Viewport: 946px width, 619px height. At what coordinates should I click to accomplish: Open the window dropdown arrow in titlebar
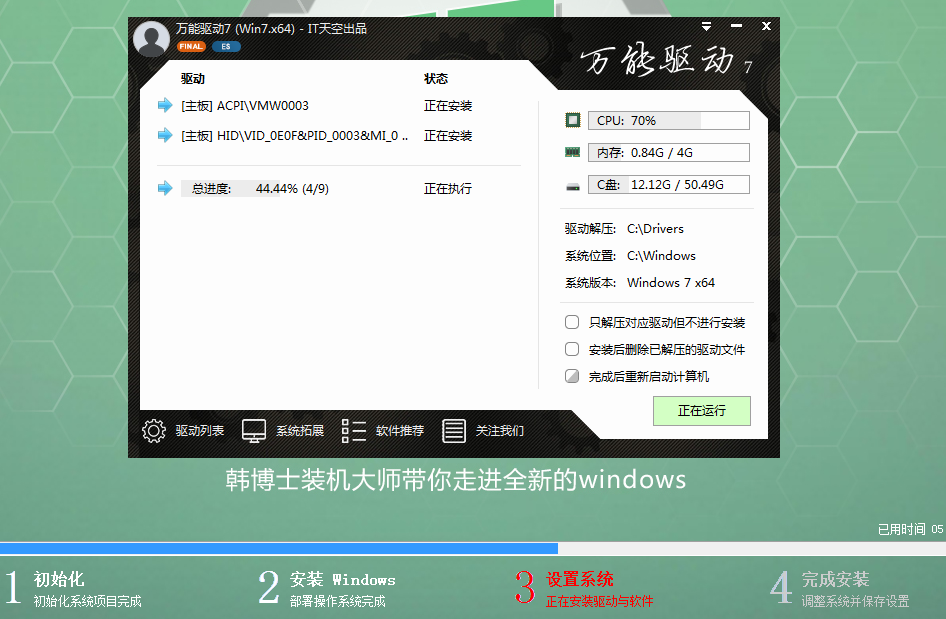point(707,26)
